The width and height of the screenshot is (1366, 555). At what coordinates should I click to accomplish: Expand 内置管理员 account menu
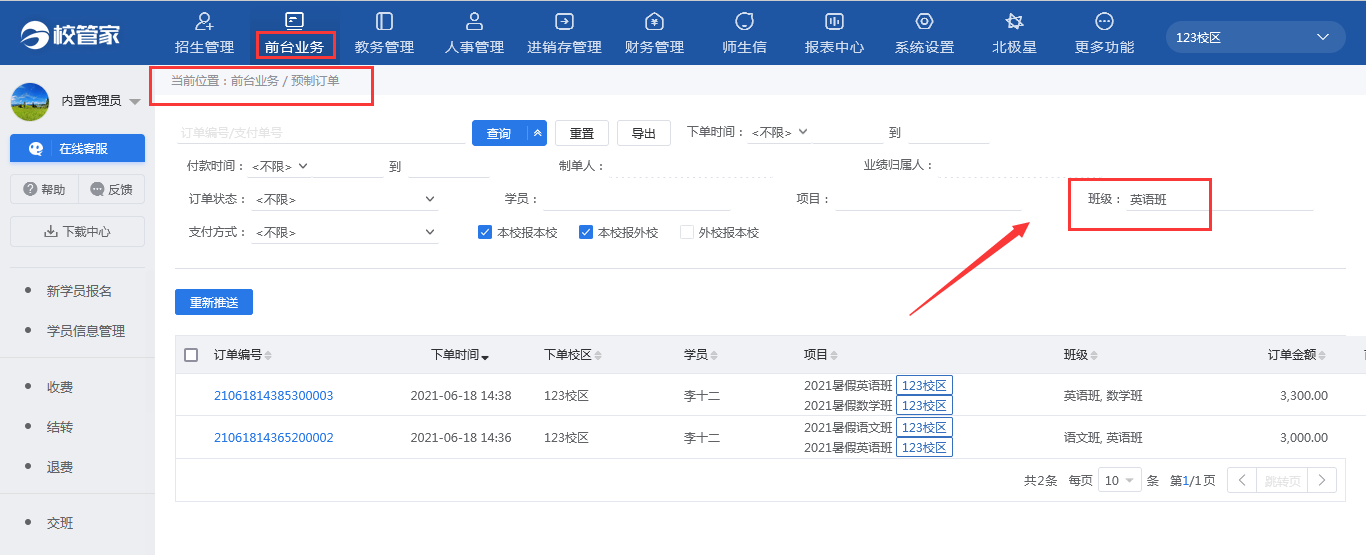(x=135, y=101)
